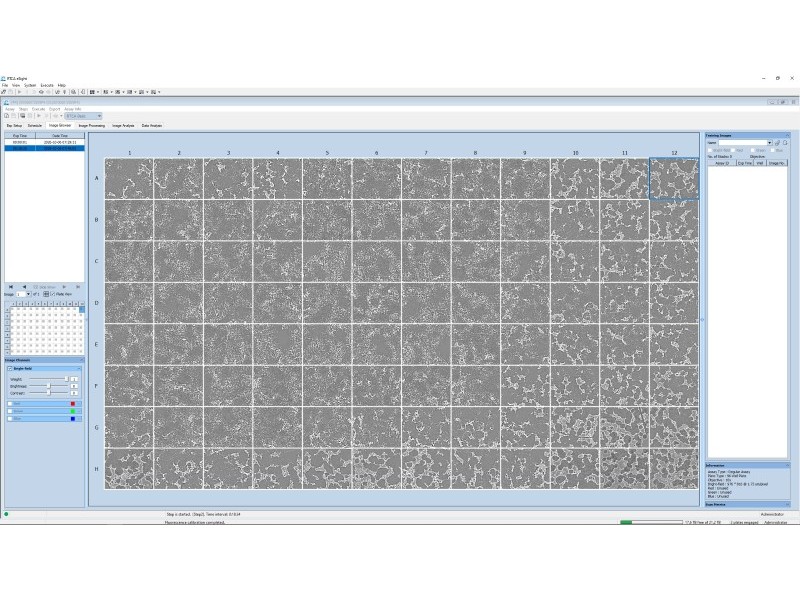Jump to last image with skip-forward arrow
Image resolution: width=800 pixels, height=600 pixels.
(x=78, y=287)
